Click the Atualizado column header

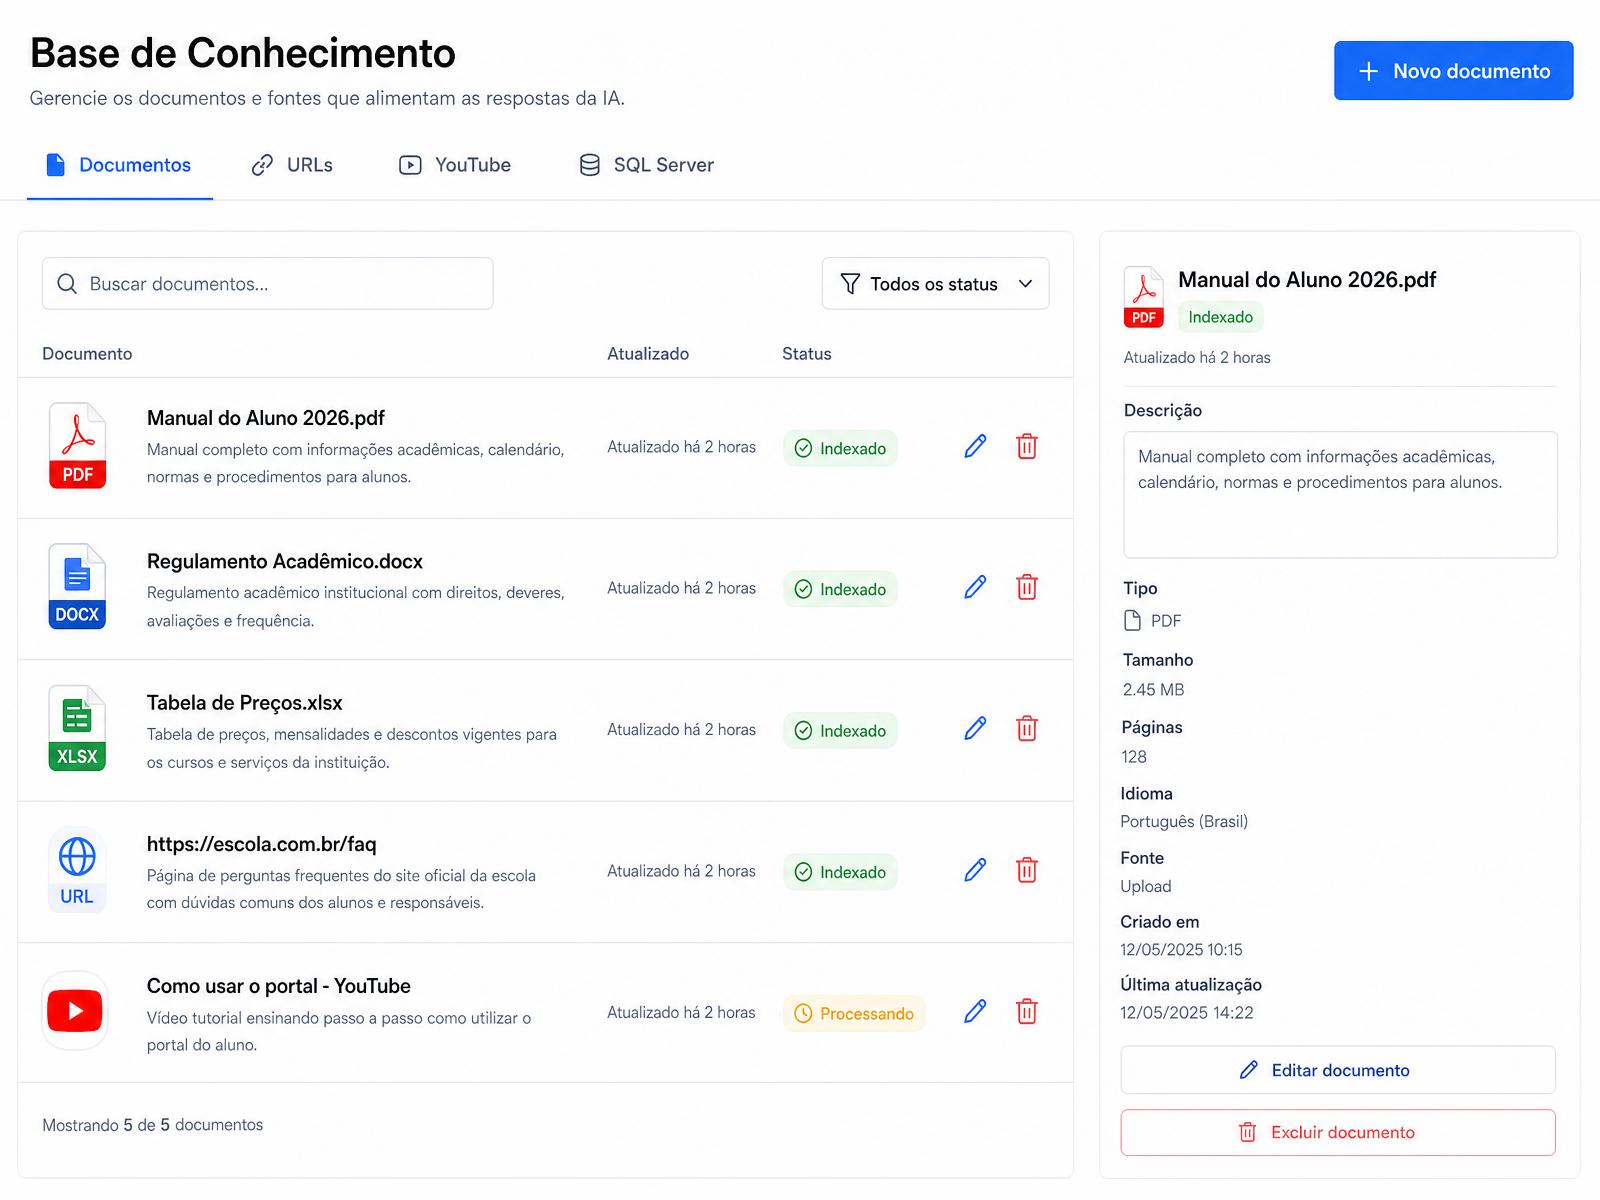[648, 354]
